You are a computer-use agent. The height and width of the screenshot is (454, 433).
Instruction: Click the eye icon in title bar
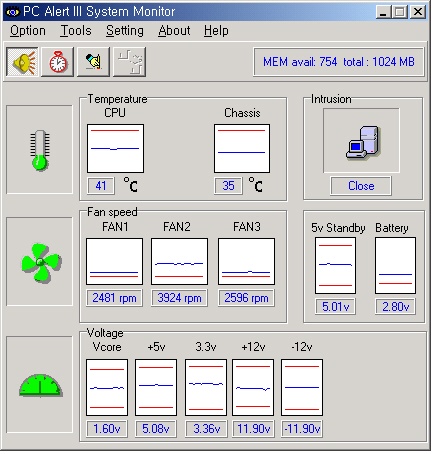coord(13,12)
